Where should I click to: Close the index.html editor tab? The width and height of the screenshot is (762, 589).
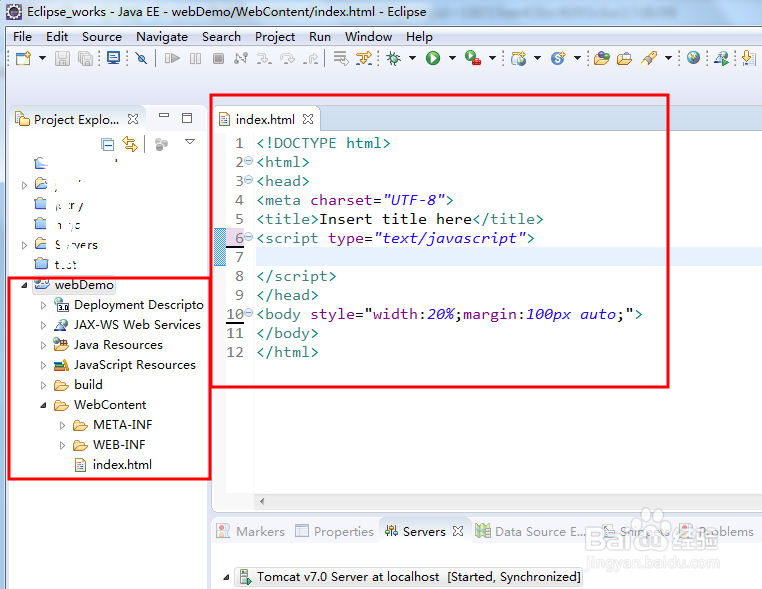[308, 119]
